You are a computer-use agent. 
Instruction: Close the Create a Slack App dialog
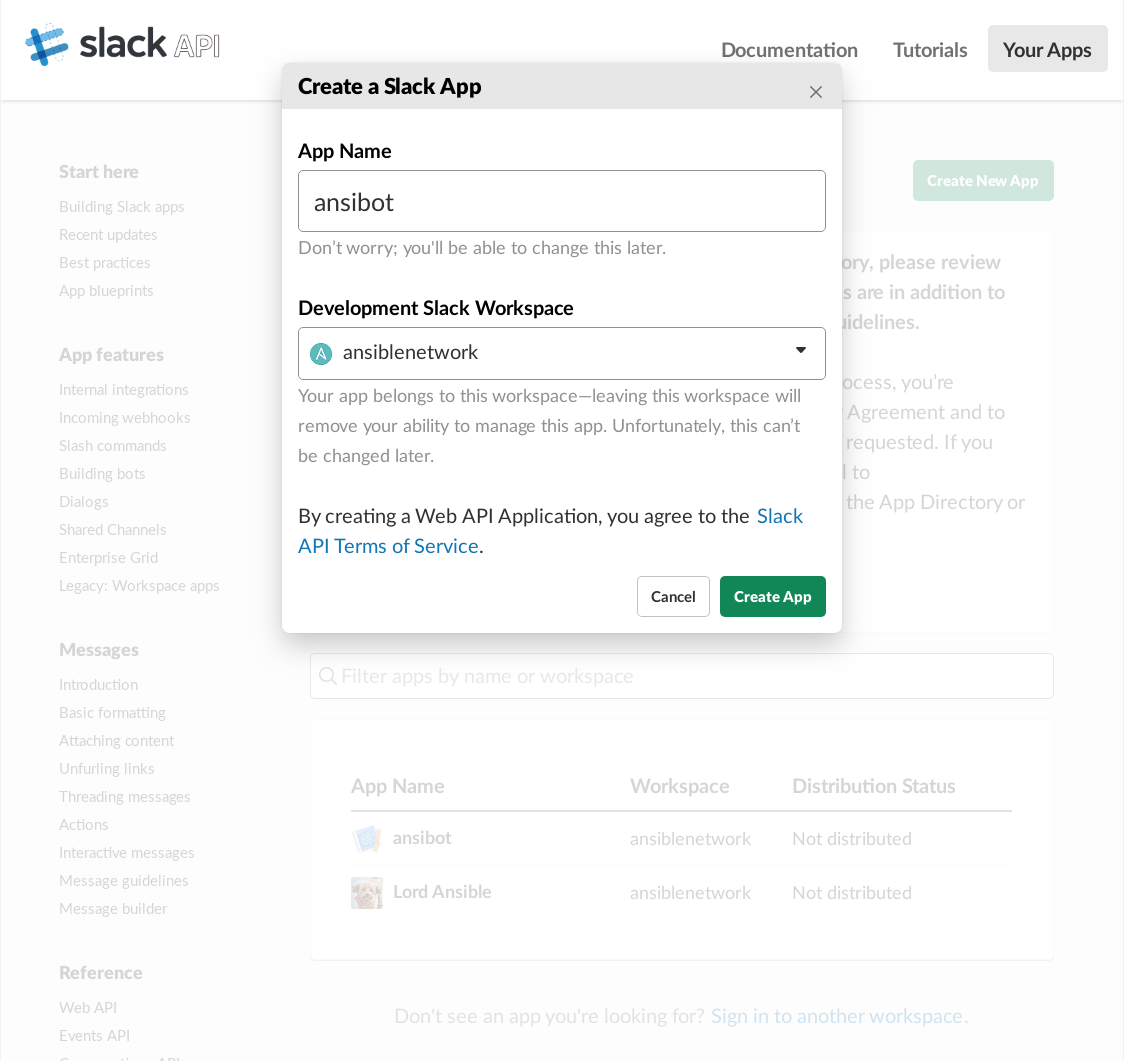[816, 92]
